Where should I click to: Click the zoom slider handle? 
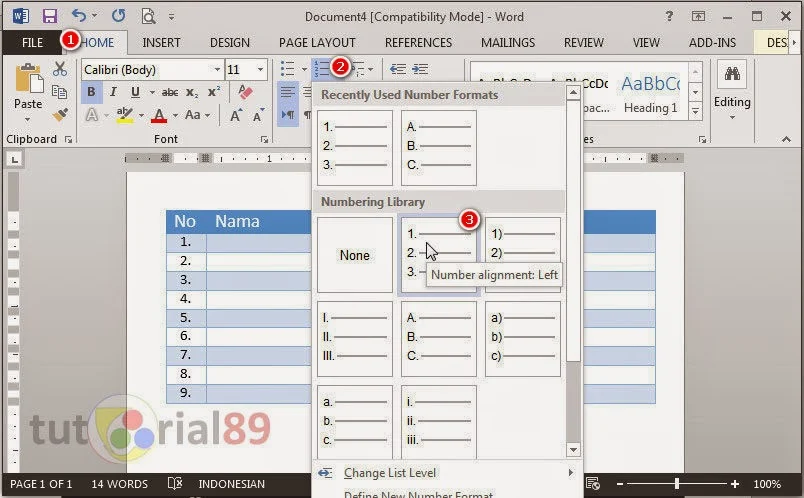pos(677,484)
